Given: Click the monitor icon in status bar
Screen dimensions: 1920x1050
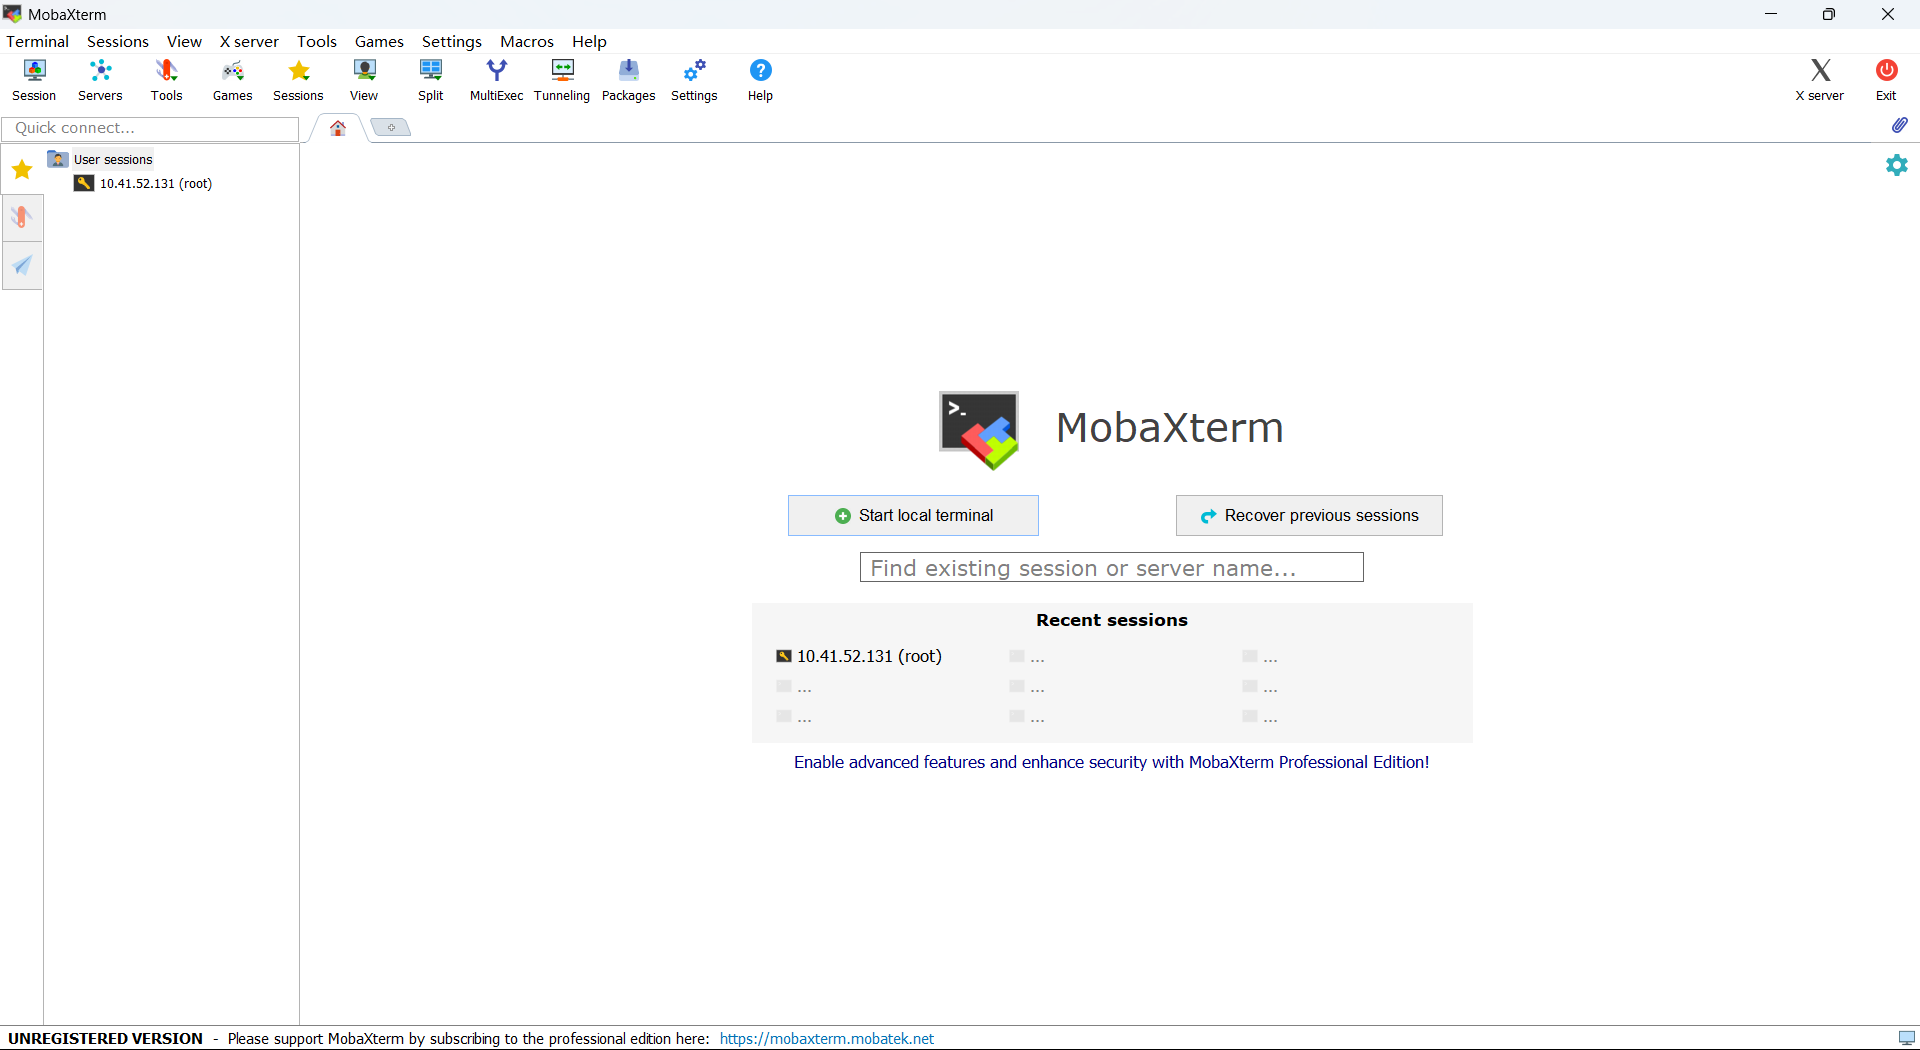Looking at the screenshot, I should pyautogui.click(x=1907, y=1038).
